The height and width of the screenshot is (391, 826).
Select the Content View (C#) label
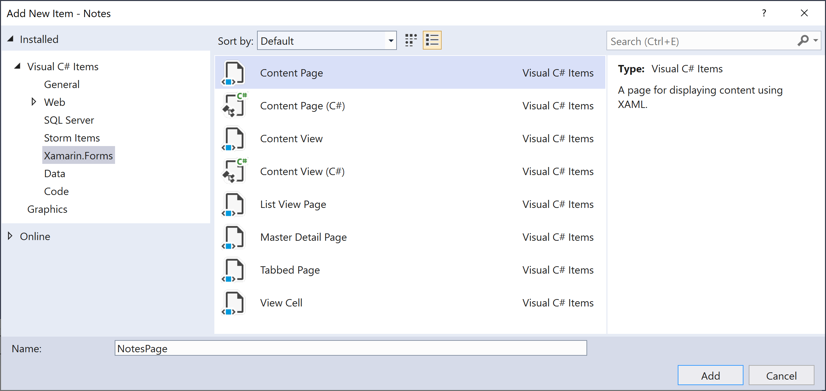click(302, 171)
